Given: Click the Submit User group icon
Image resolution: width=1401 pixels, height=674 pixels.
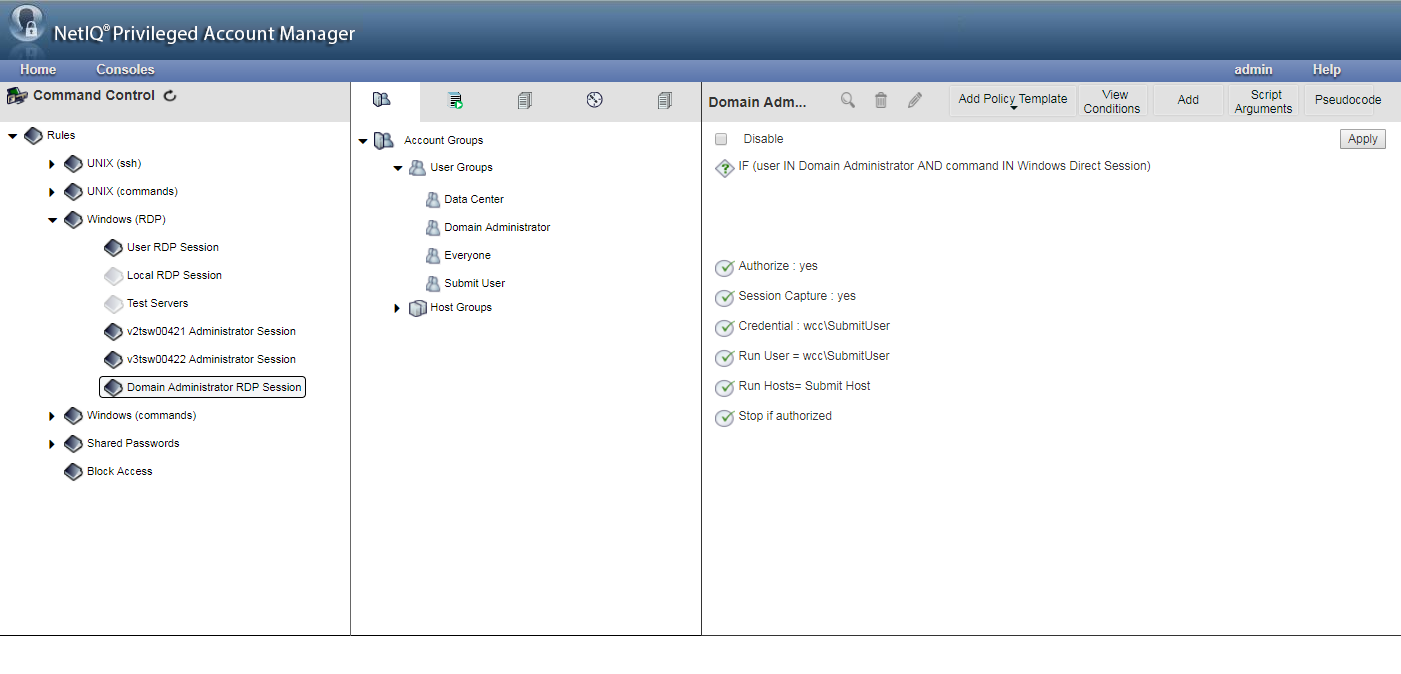Looking at the screenshot, I should coord(433,283).
